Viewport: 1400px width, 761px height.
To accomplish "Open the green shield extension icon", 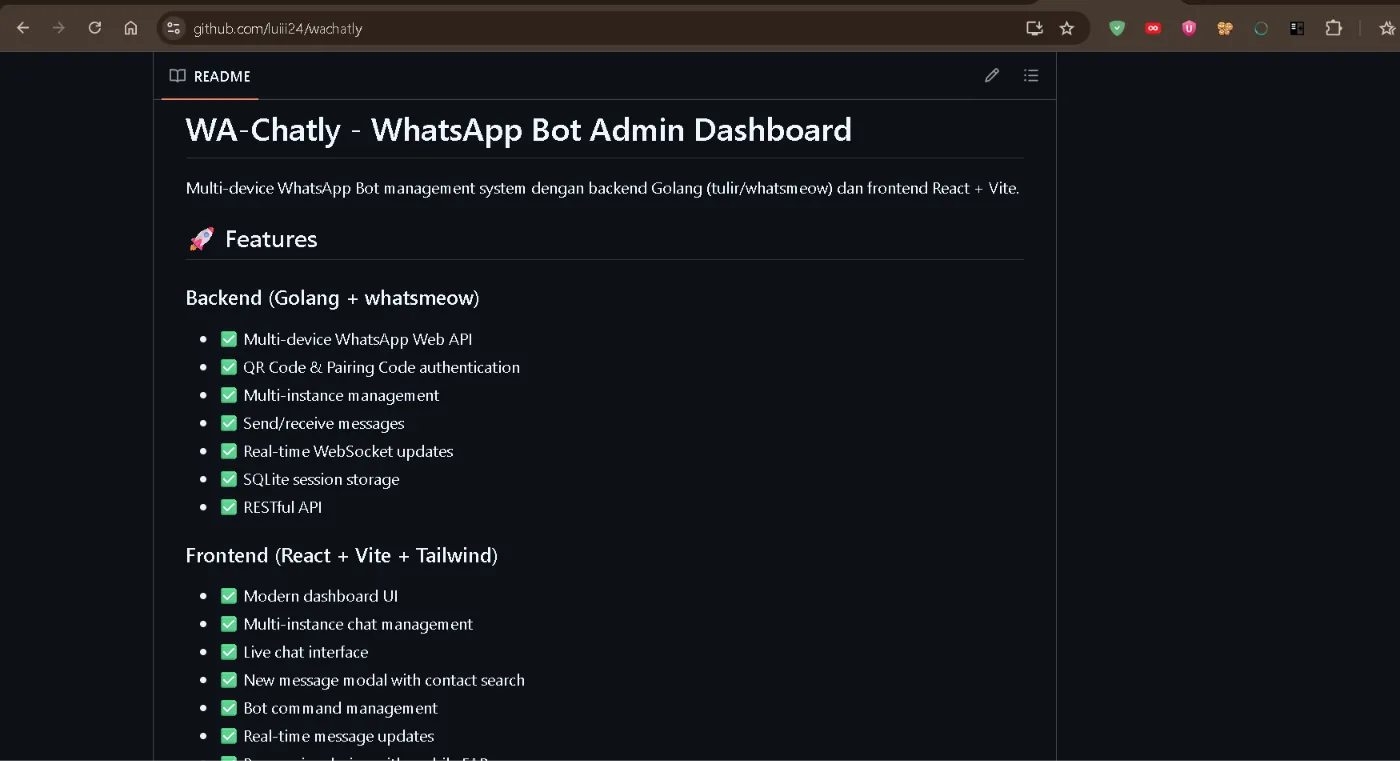I will (x=1117, y=28).
